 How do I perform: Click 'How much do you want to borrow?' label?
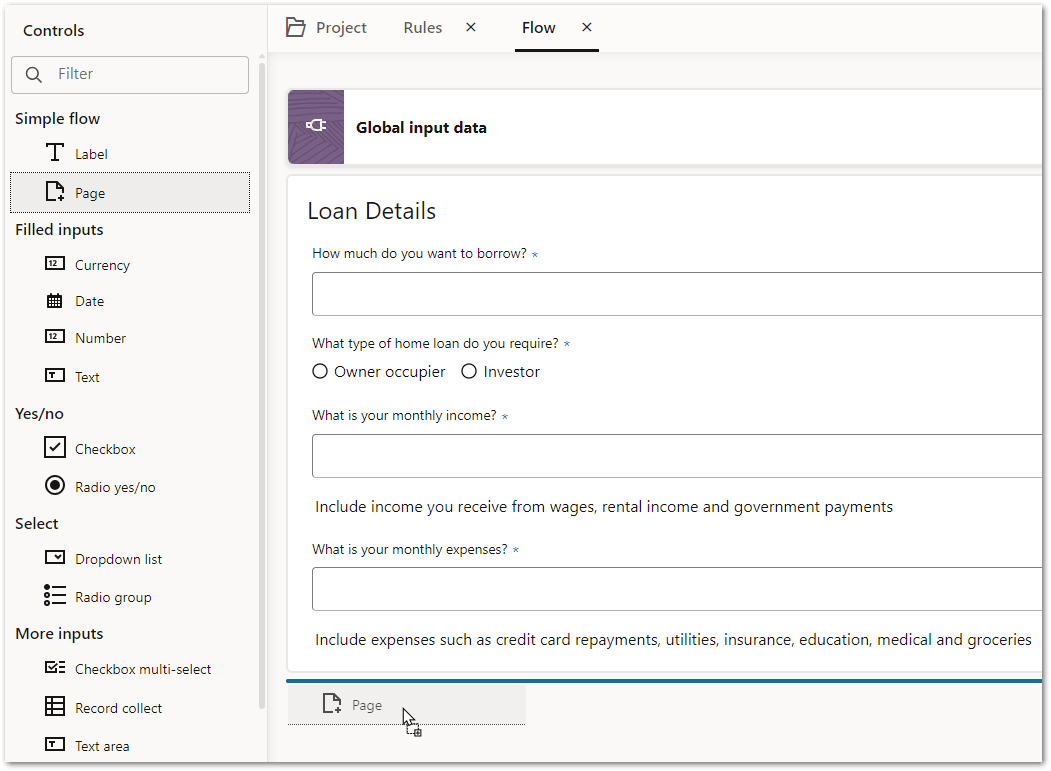pos(420,253)
